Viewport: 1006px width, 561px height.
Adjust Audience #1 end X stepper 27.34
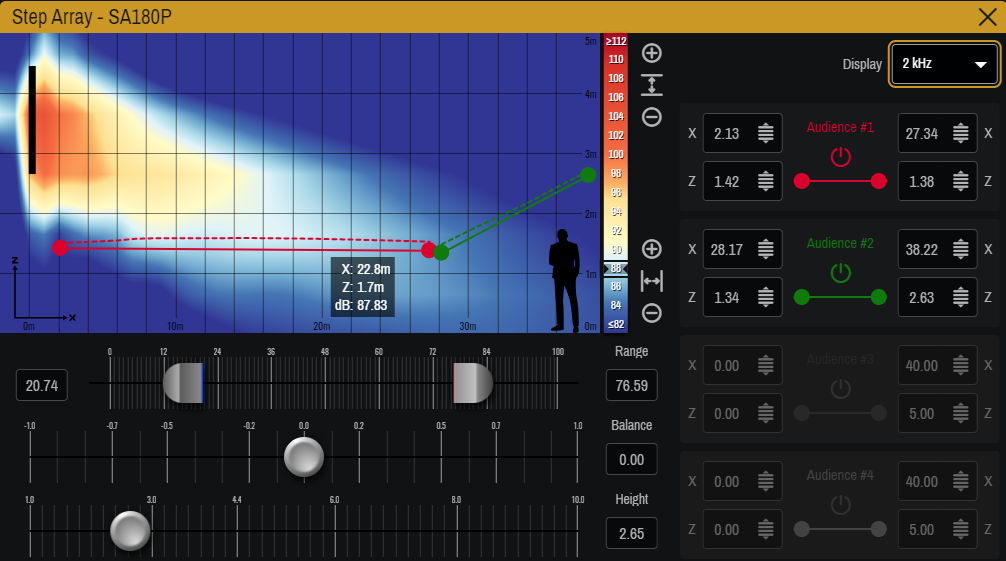960,134
